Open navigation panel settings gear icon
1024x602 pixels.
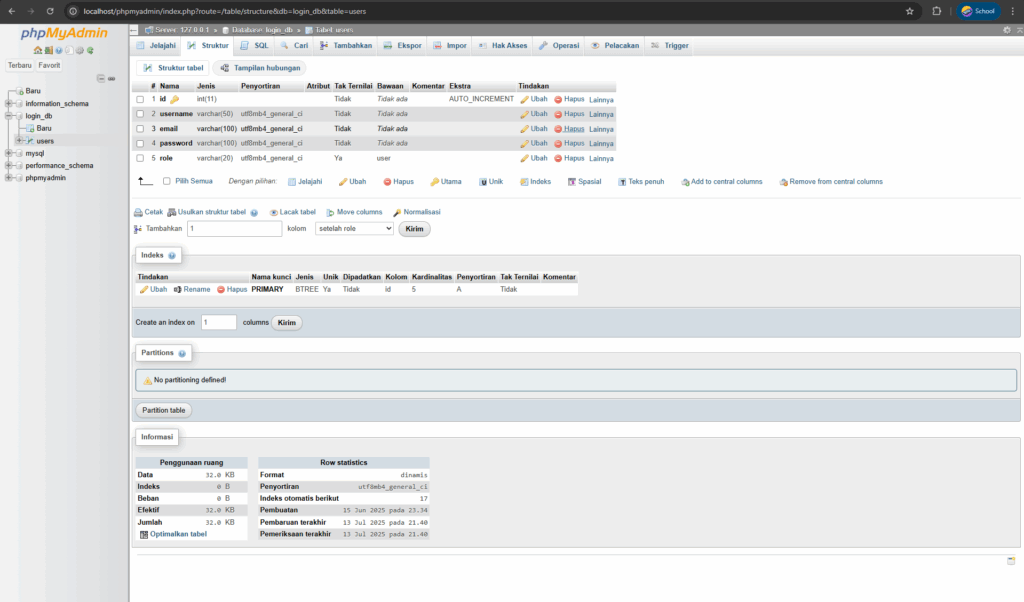point(80,50)
